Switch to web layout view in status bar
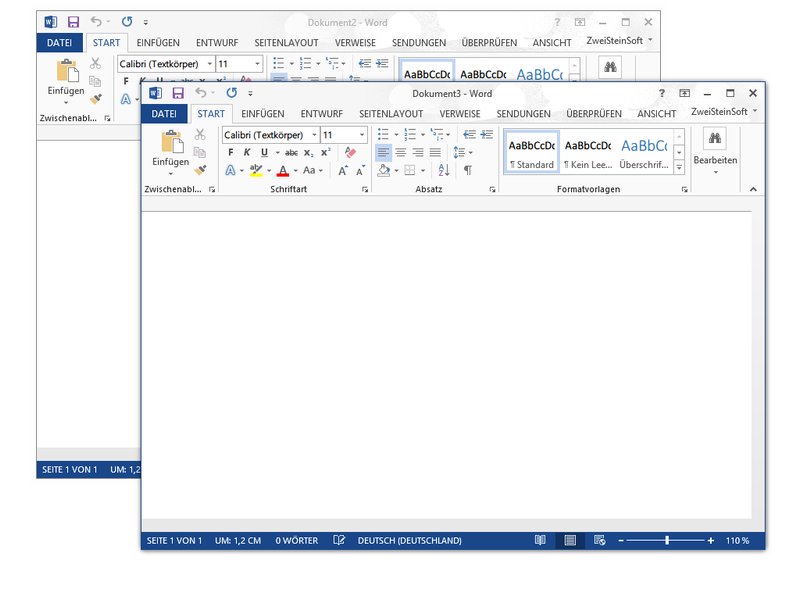The width and height of the screenshot is (800, 600). click(599, 540)
